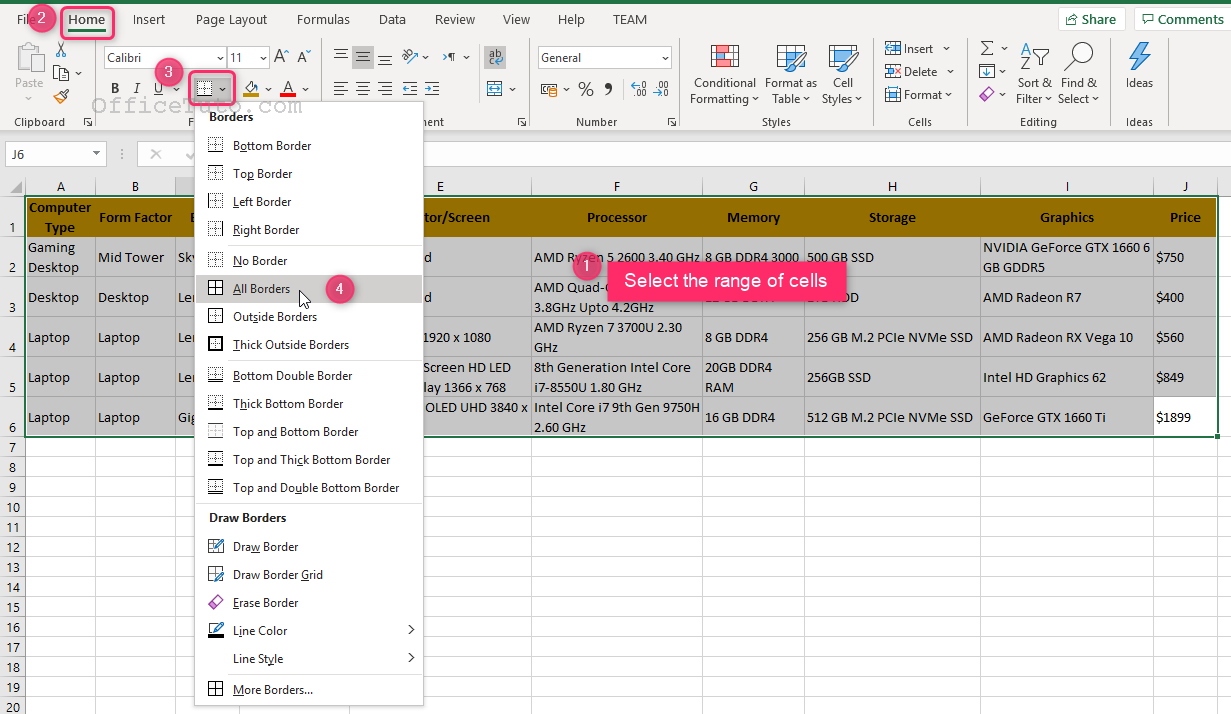Select column header G
The image size is (1231, 714).
tap(753, 187)
